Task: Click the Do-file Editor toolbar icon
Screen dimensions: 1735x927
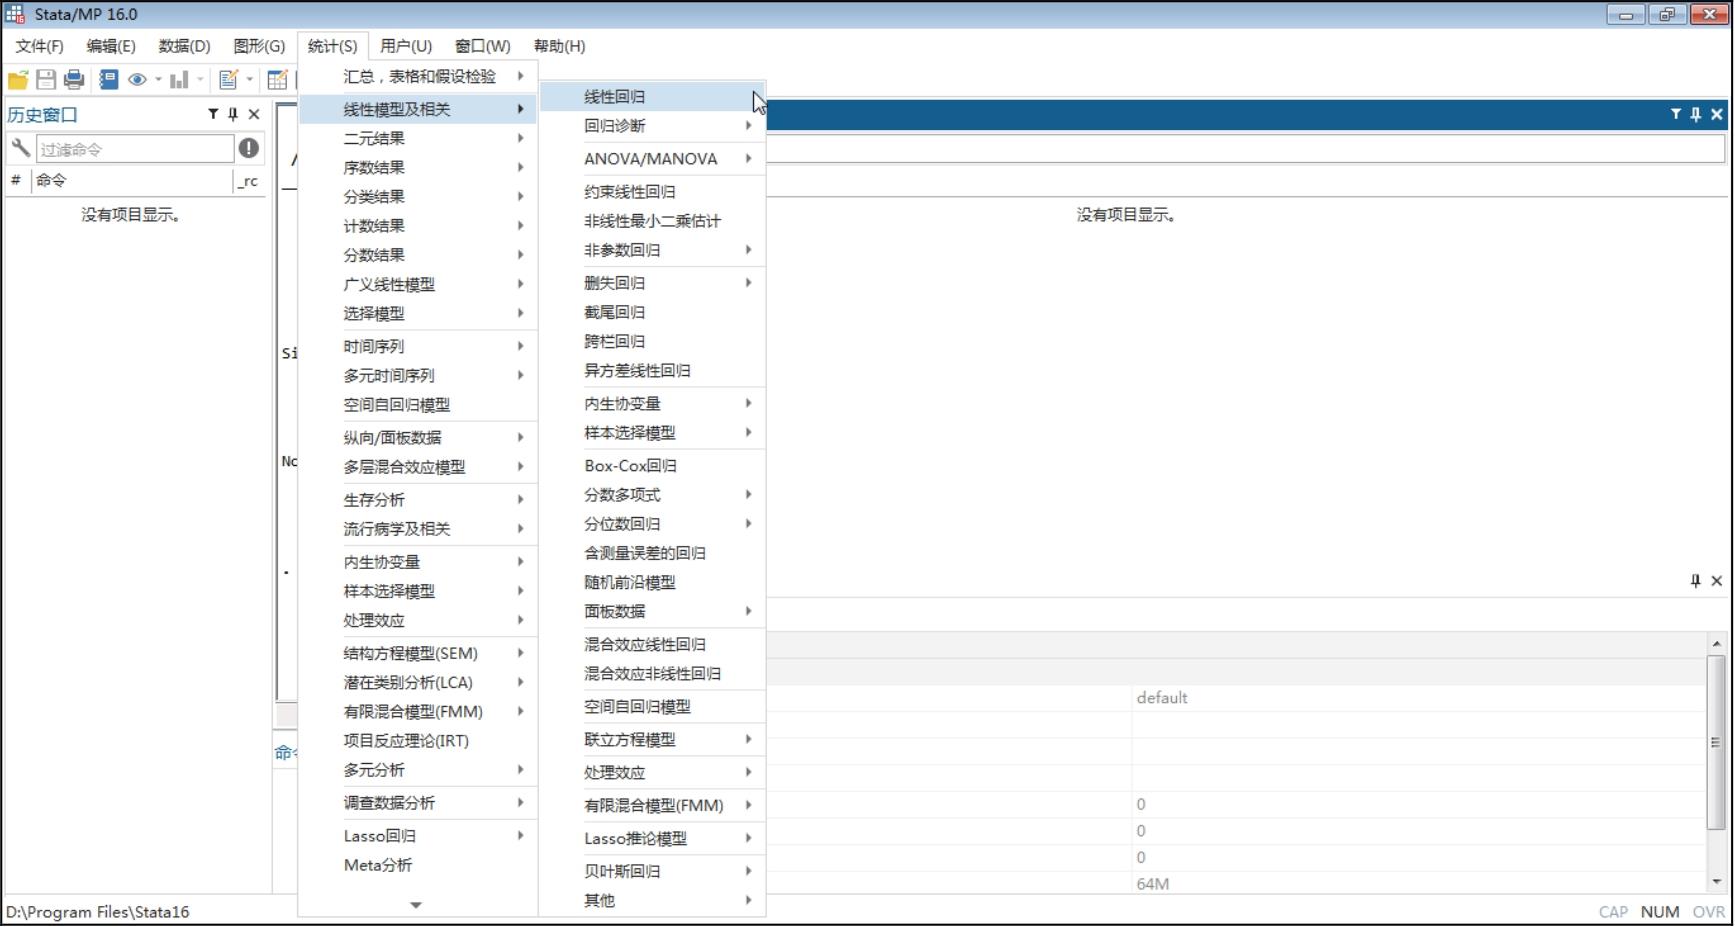Action: [x=229, y=80]
